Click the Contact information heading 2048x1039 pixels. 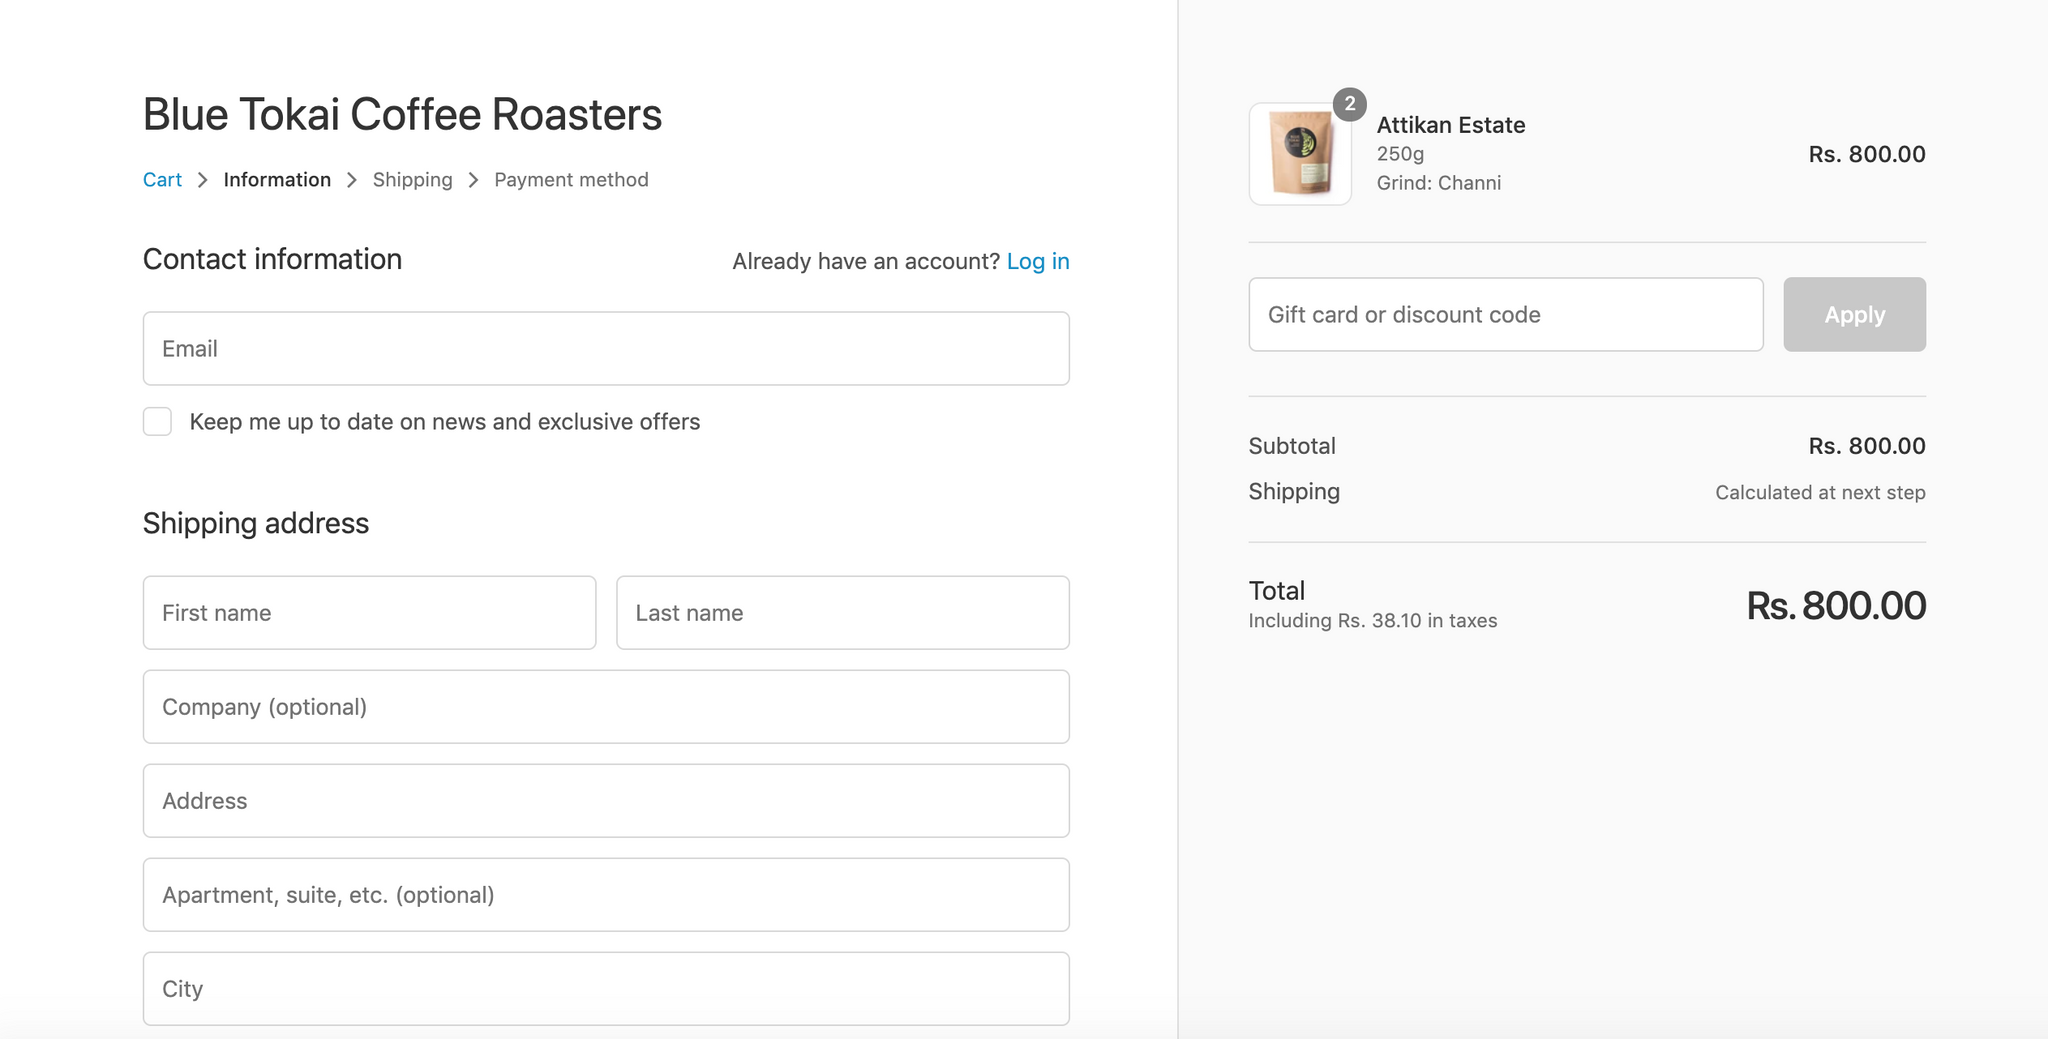(272, 259)
